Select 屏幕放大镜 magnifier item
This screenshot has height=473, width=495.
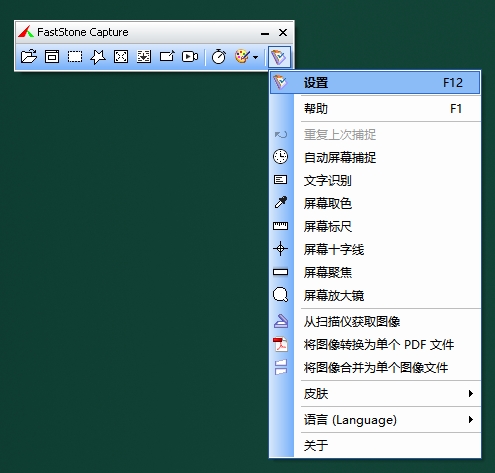point(375,295)
